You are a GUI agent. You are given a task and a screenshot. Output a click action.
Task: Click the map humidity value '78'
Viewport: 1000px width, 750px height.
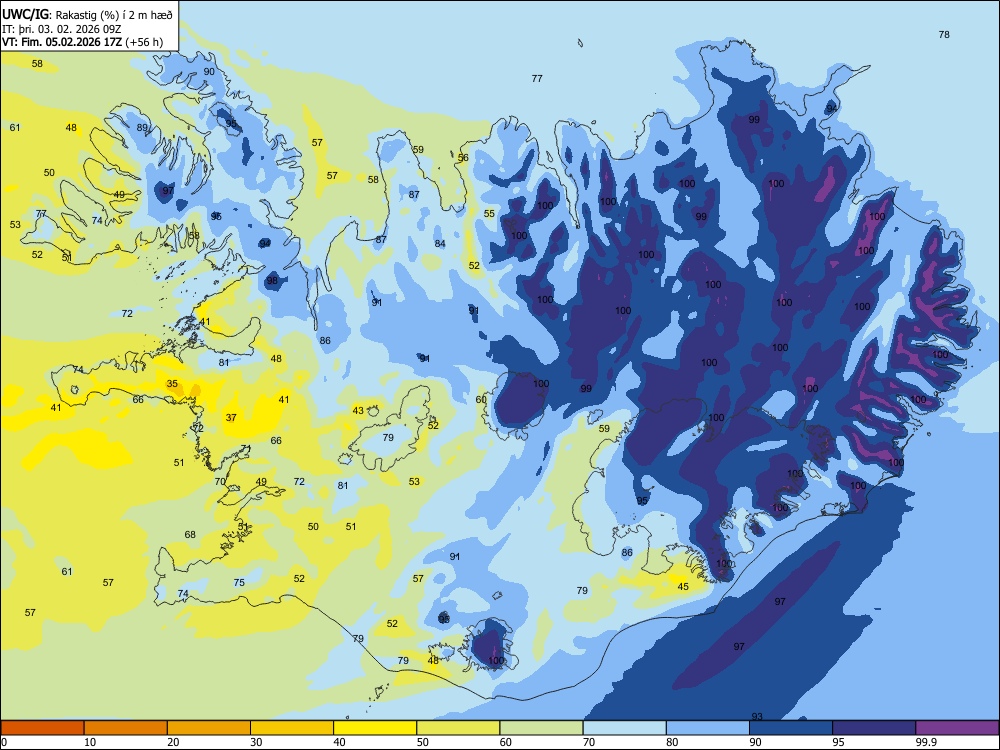click(x=944, y=34)
